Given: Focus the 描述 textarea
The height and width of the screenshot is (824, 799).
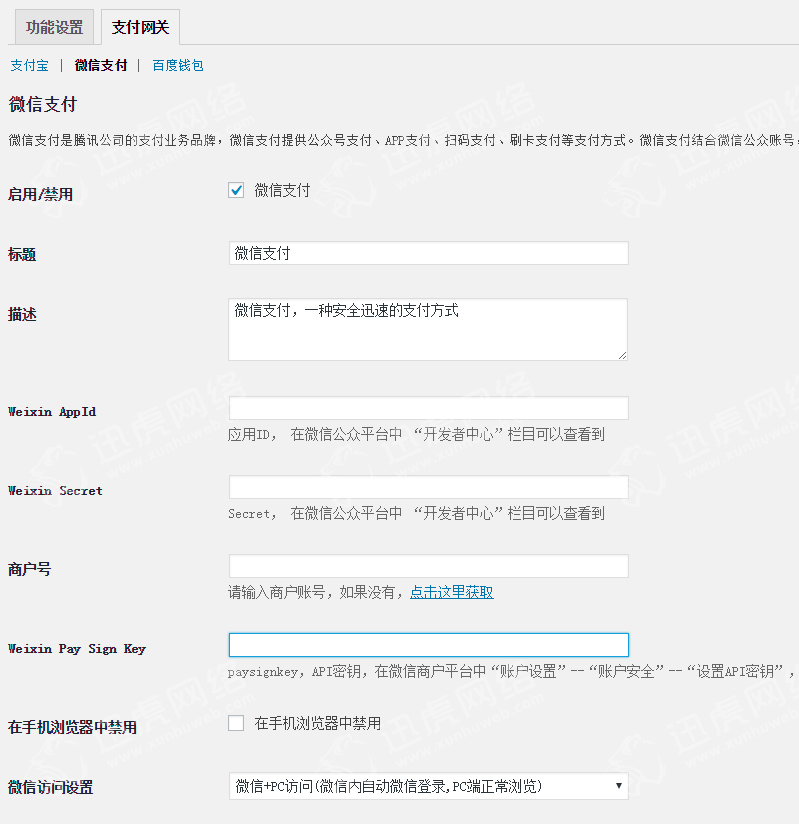Looking at the screenshot, I should click(x=428, y=329).
